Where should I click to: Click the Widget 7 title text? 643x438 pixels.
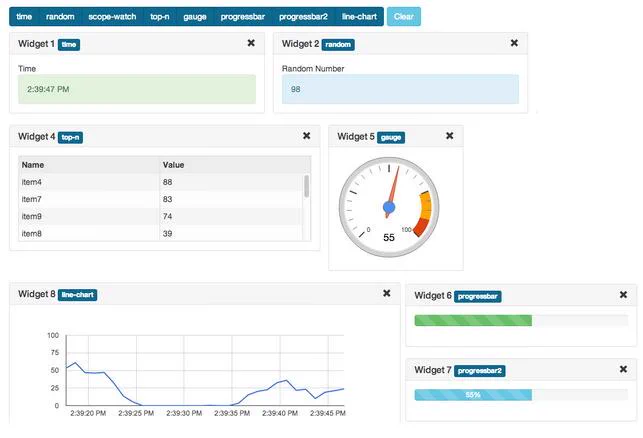point(433,370)
